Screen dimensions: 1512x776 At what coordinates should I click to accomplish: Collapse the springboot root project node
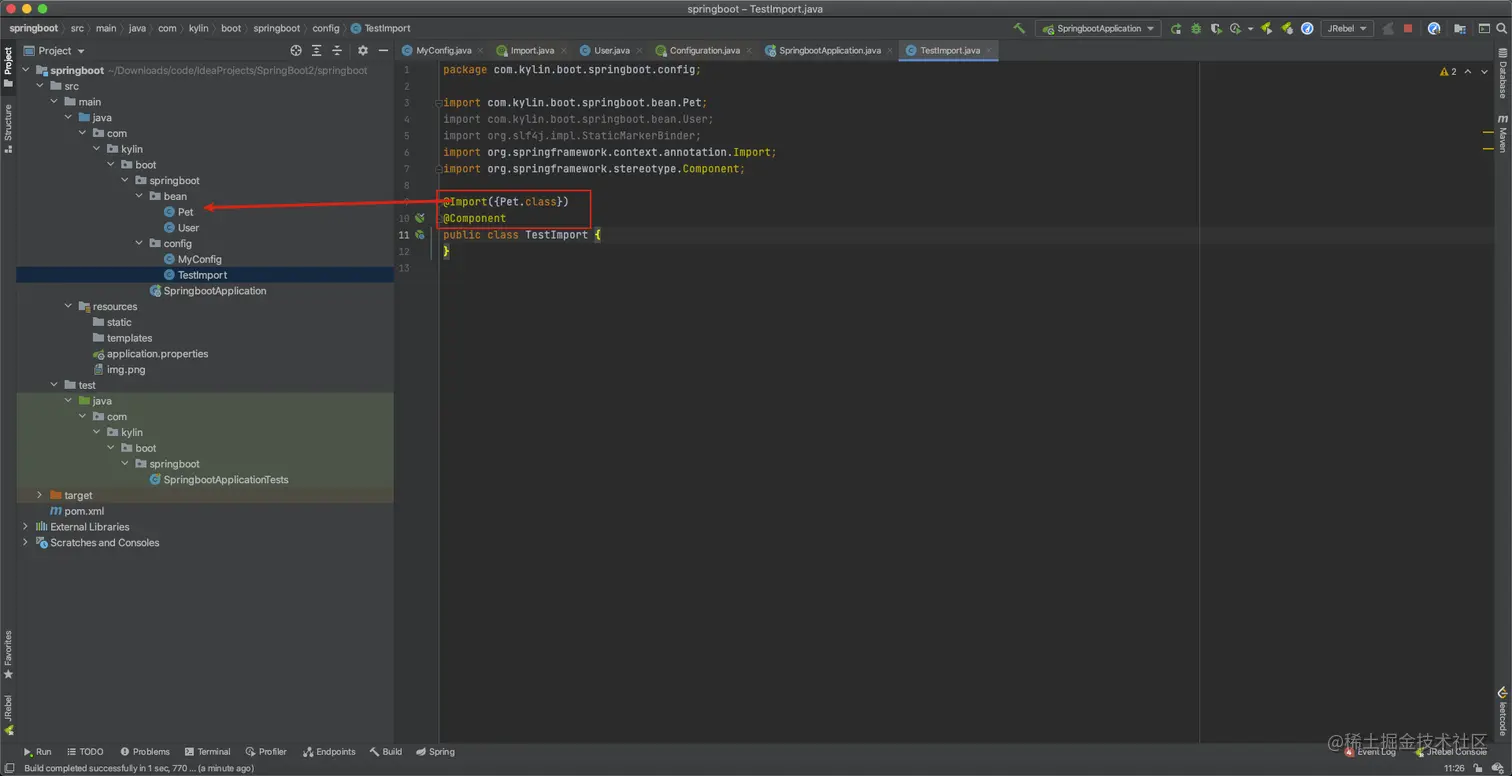point(25,71)
